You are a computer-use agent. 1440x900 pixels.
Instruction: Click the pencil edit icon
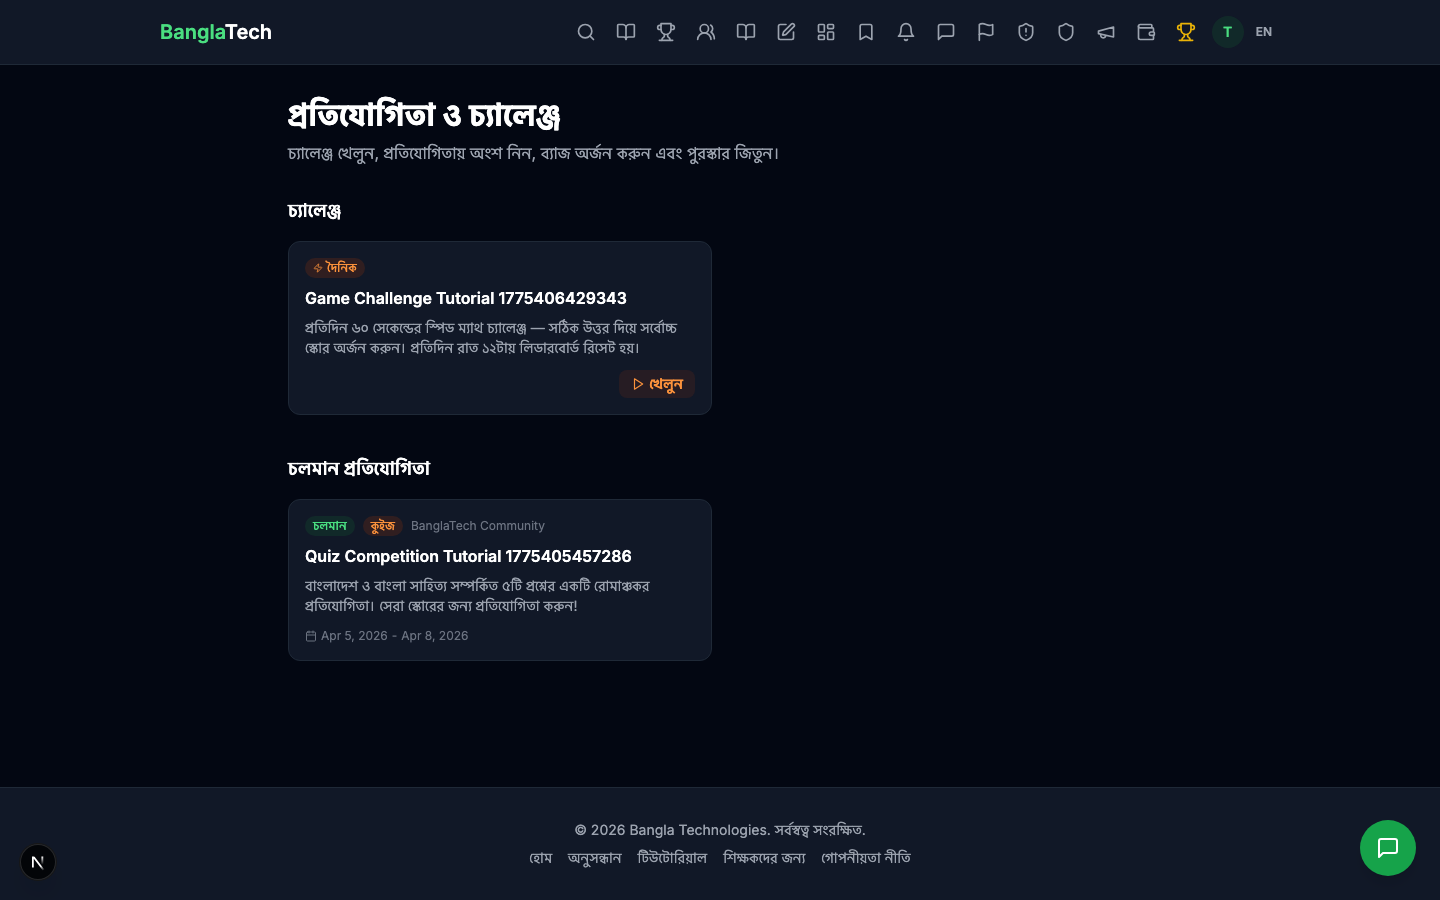786,32
